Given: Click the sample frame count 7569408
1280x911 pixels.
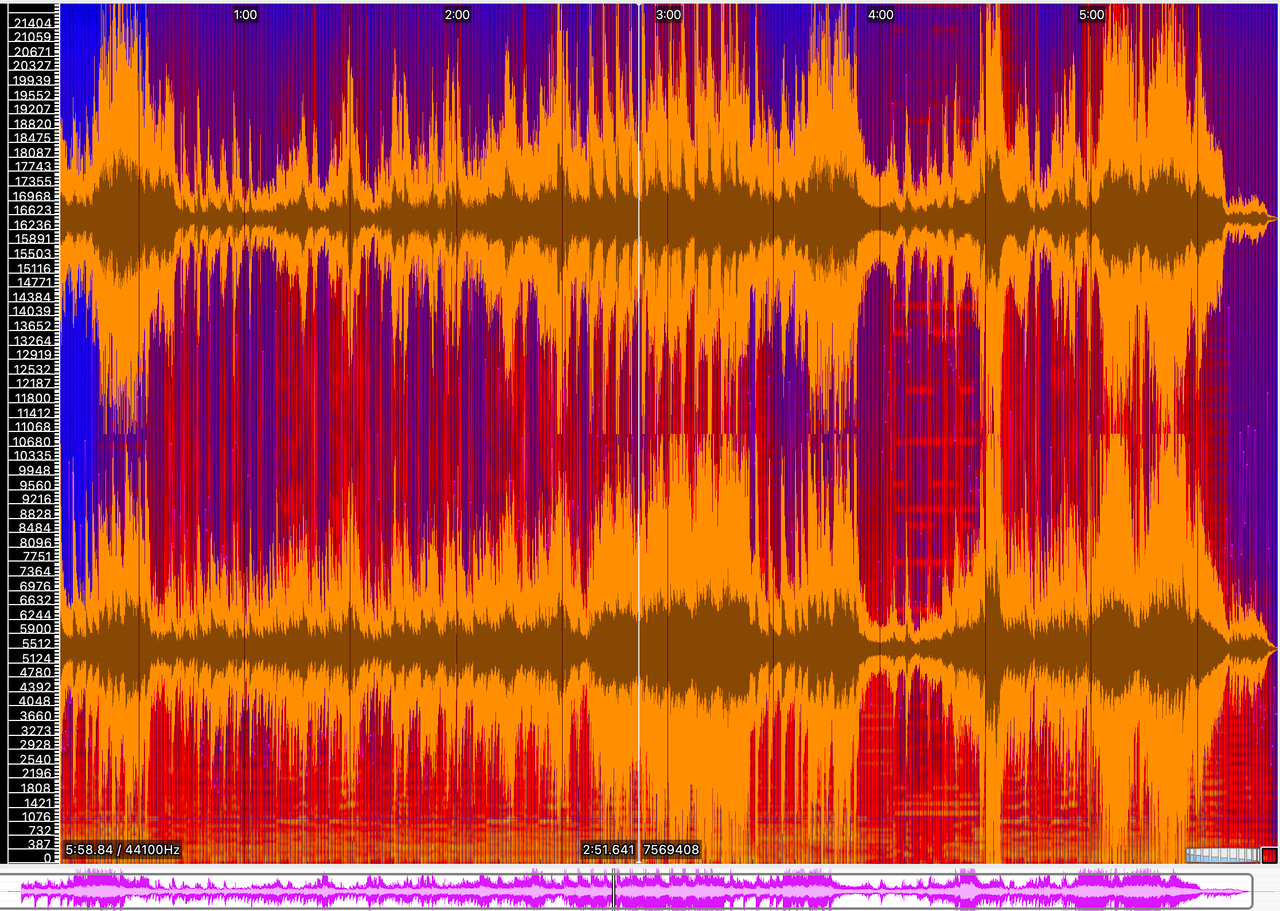Looking at the screenshot, I should click(671, 850).
